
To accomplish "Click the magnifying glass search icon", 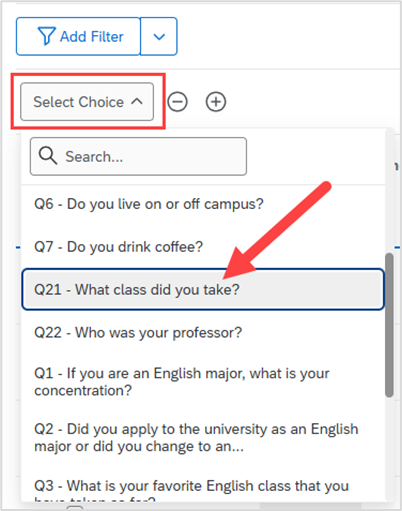I will click(48, 156).
